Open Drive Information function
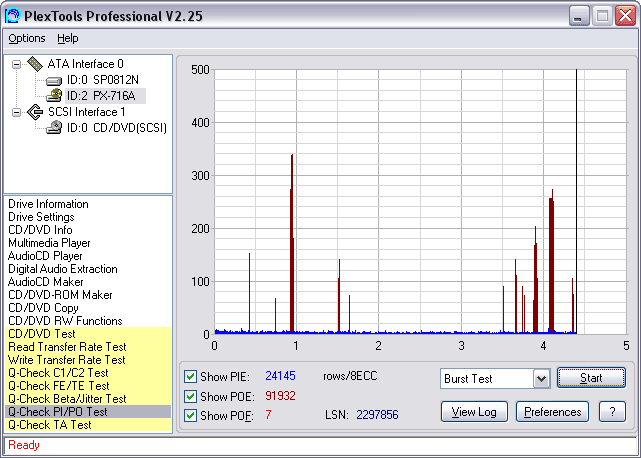Screen dimensions: 641x458 coord(48,204)
